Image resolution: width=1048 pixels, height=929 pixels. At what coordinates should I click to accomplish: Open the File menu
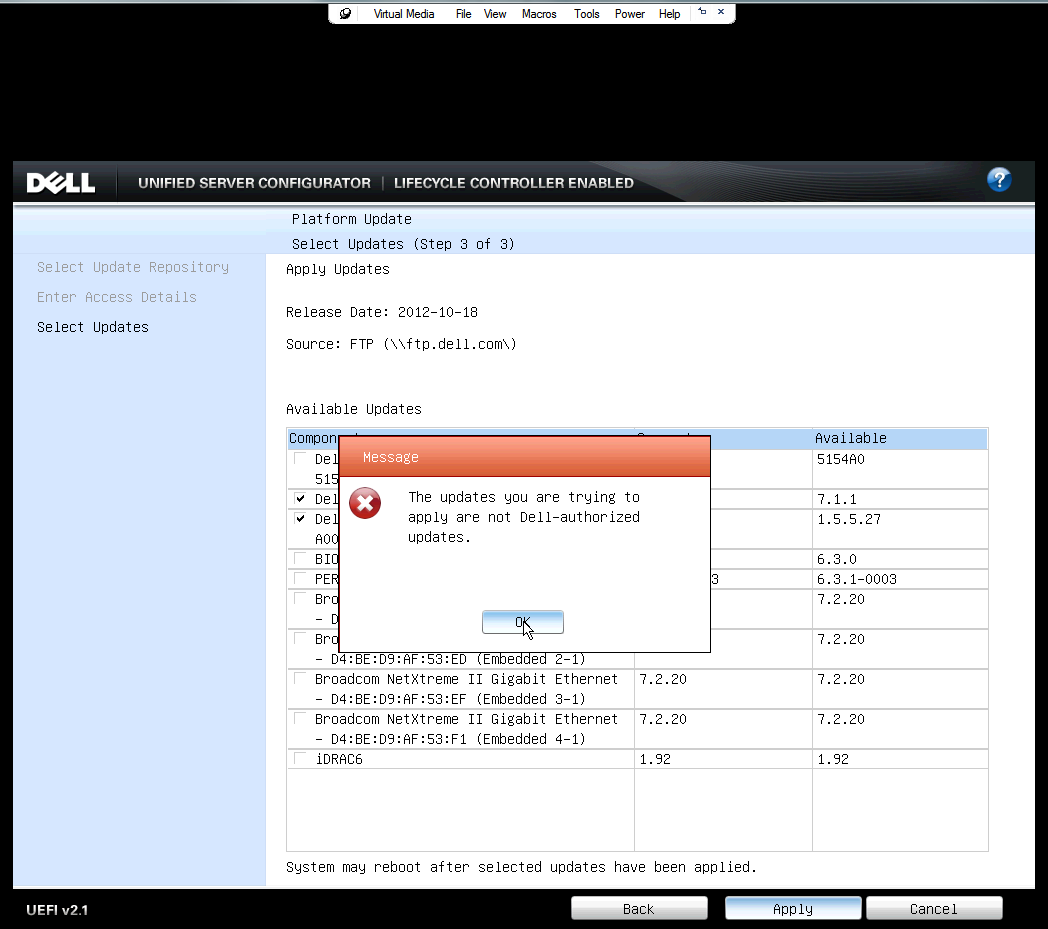(x=463, y=13)
